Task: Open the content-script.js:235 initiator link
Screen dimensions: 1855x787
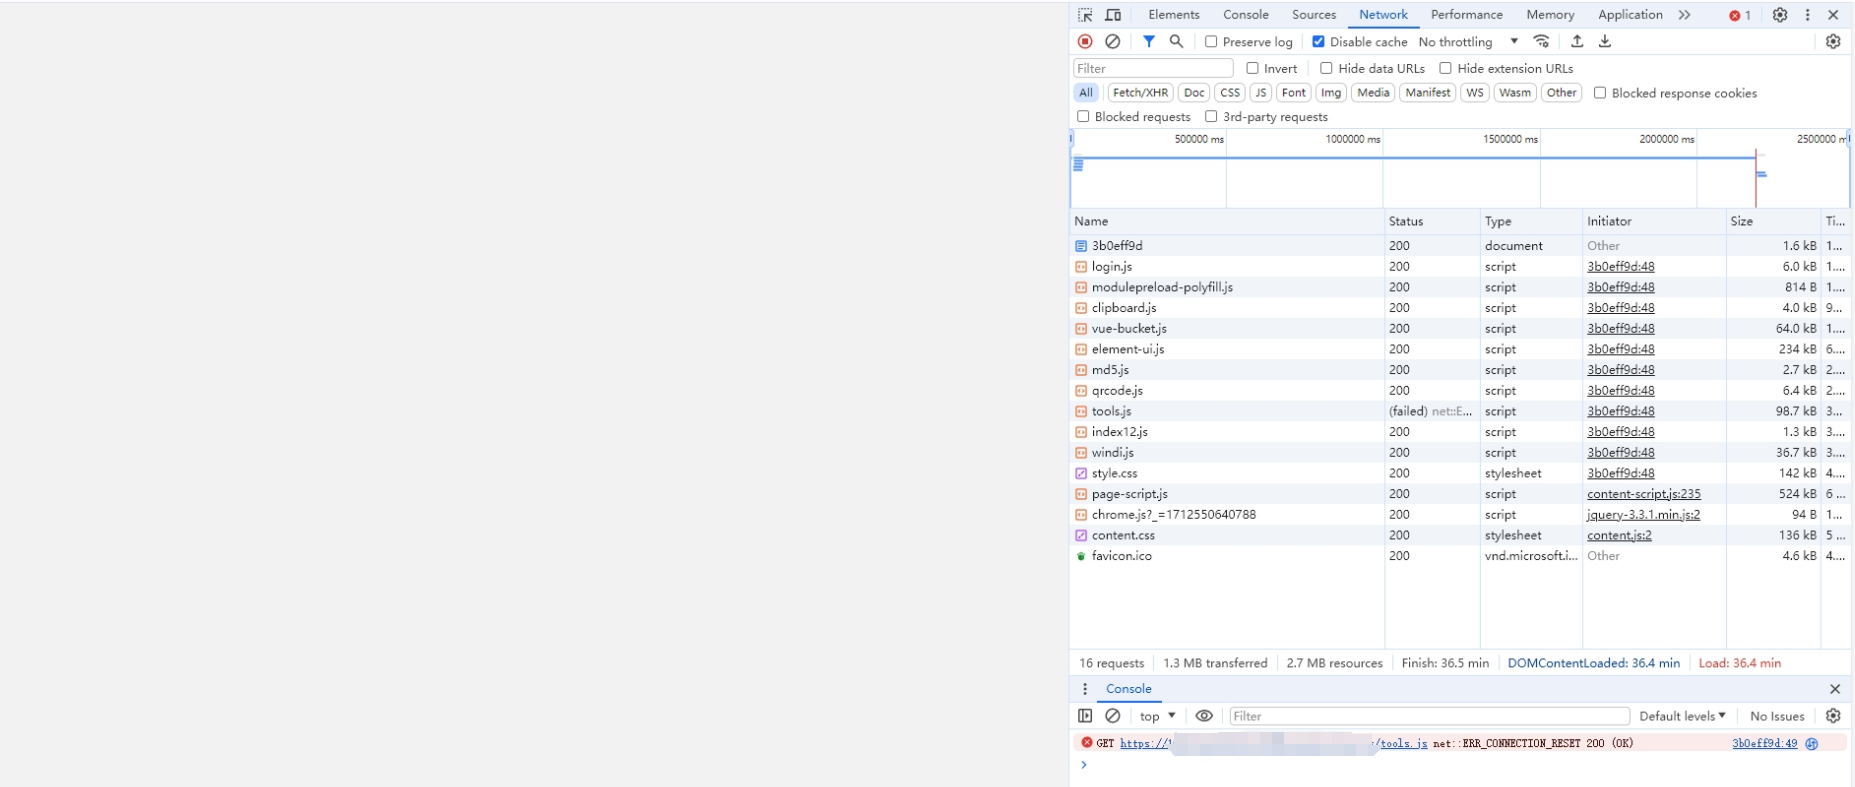Action: click(x=1643, y=494)
